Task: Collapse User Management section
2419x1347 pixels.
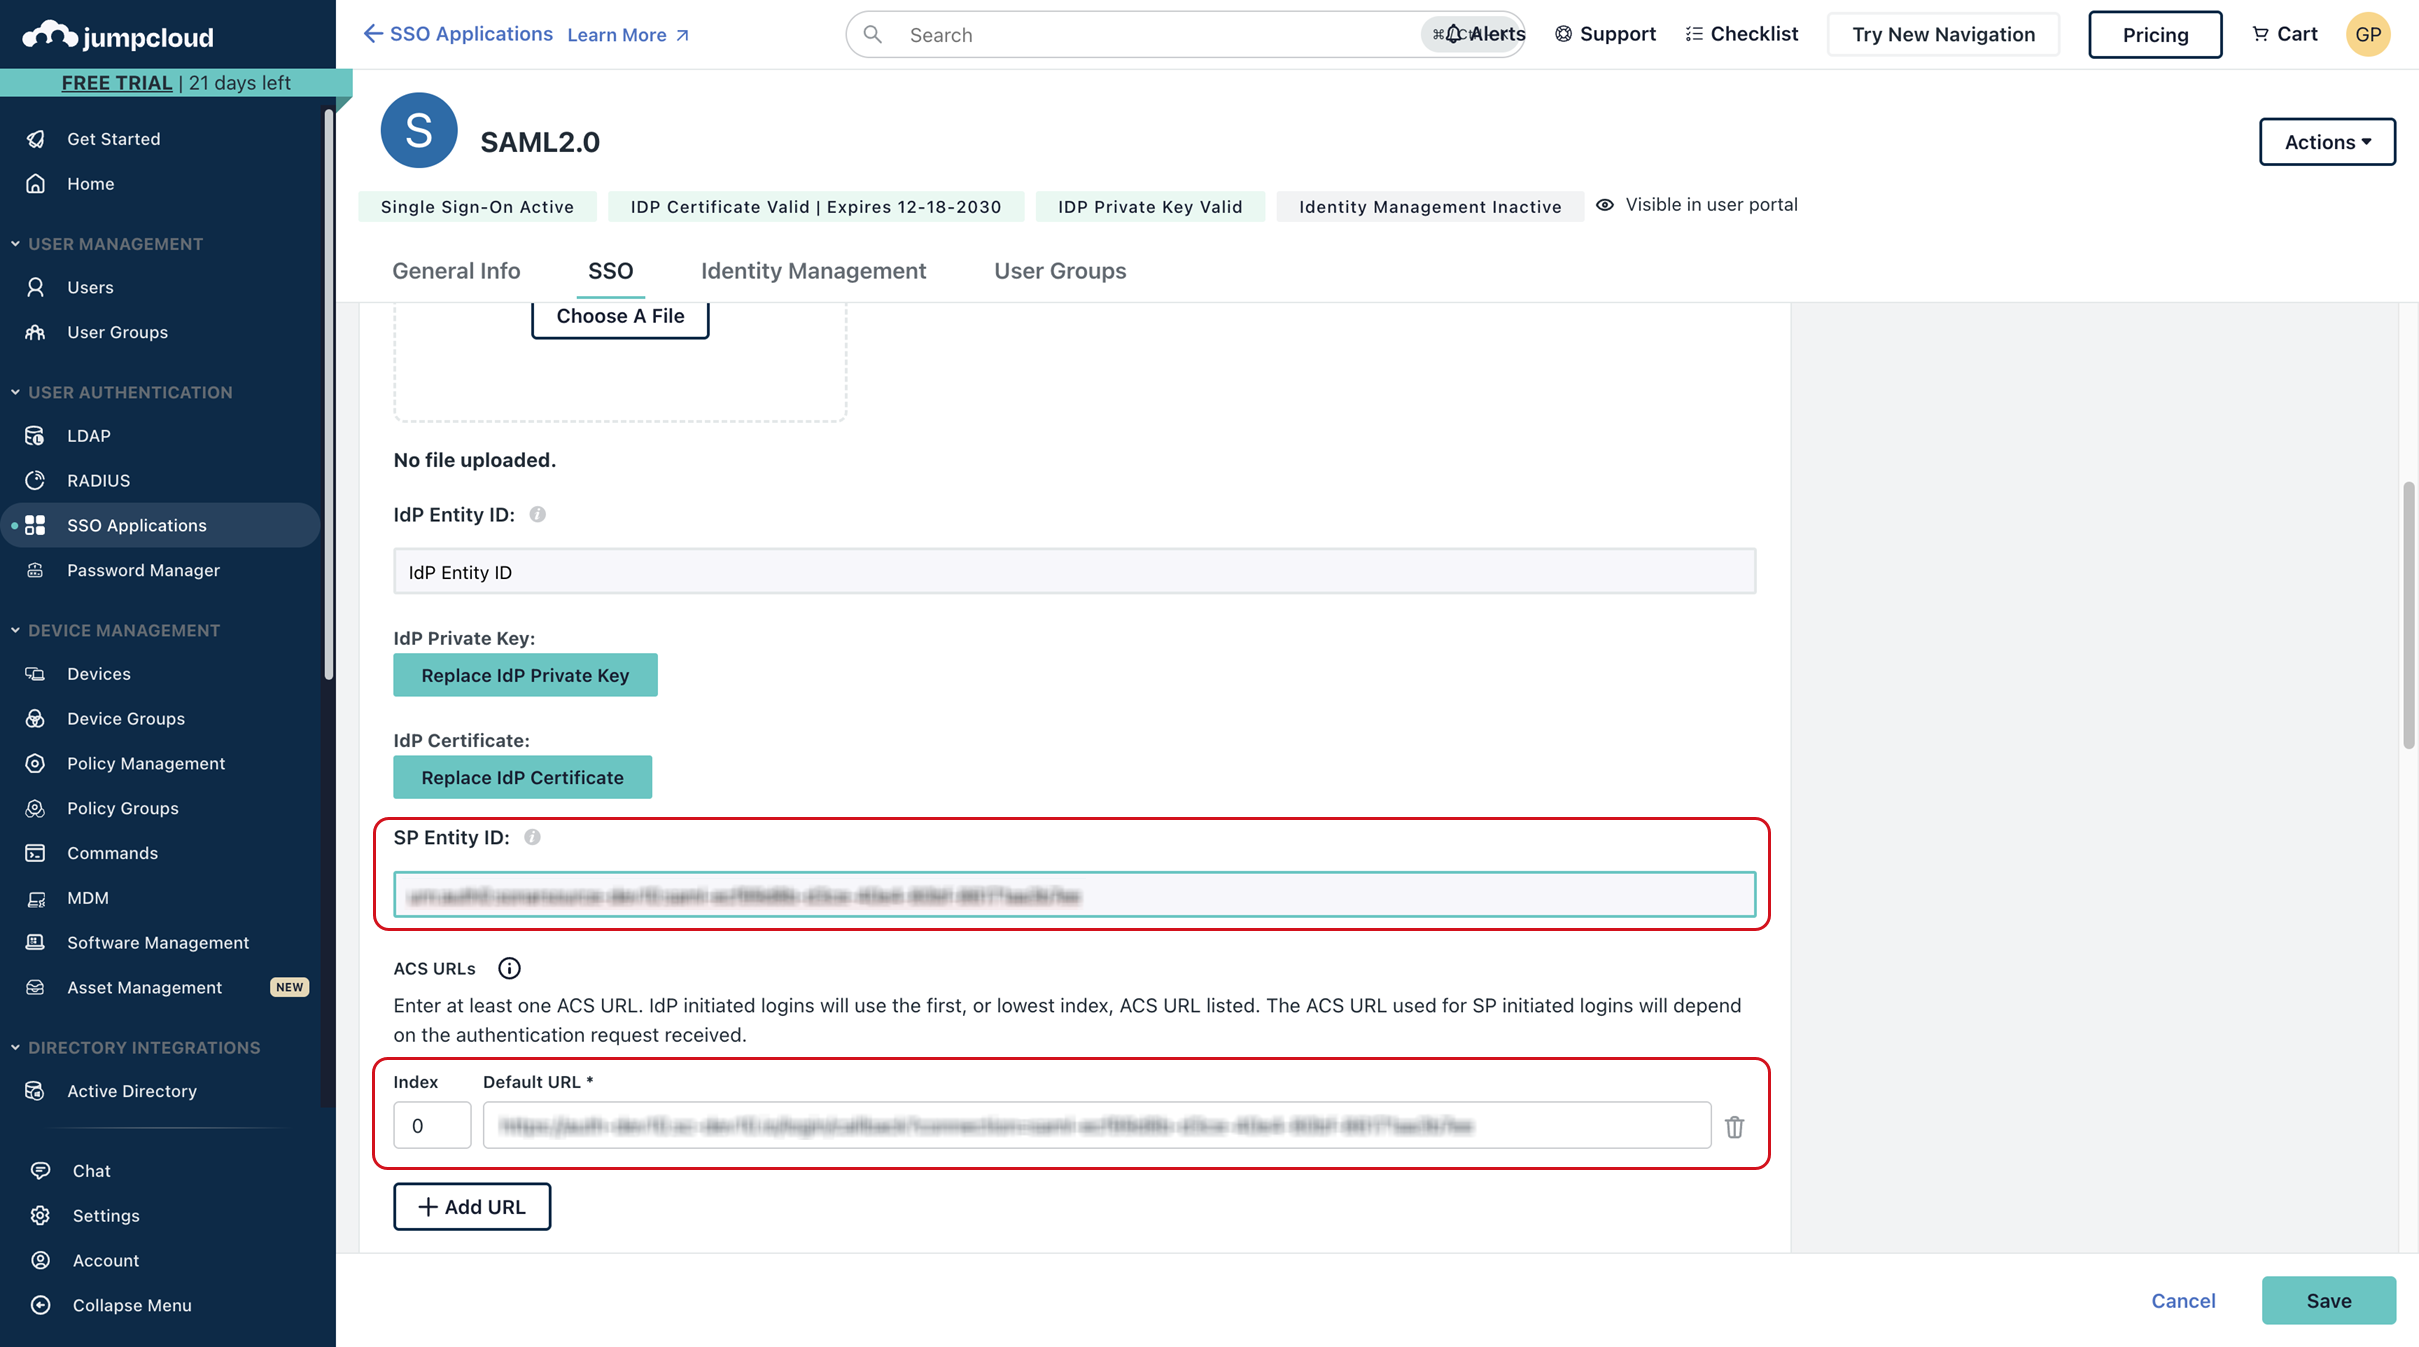Action: 15,244
